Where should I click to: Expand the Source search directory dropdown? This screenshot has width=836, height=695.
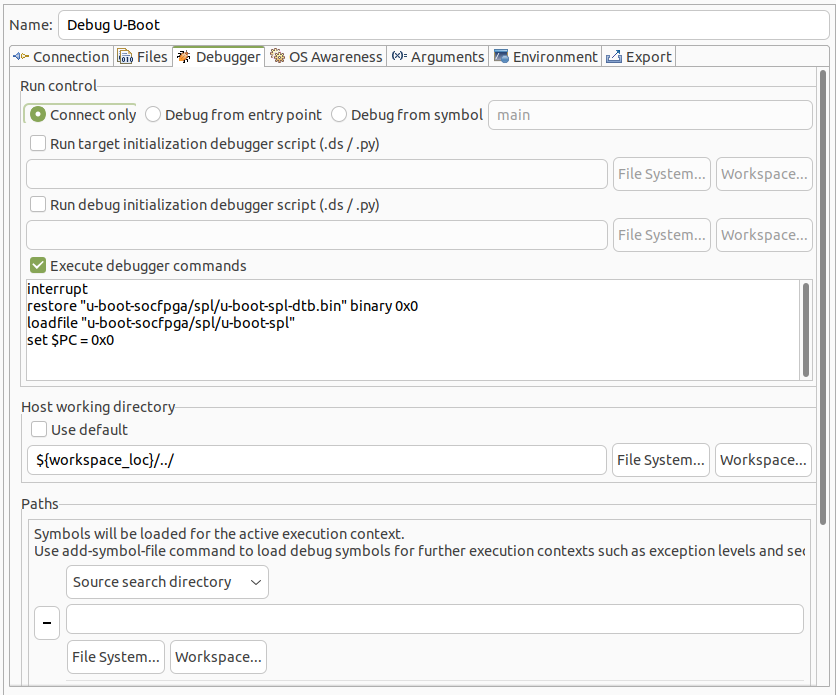point(167,582)
